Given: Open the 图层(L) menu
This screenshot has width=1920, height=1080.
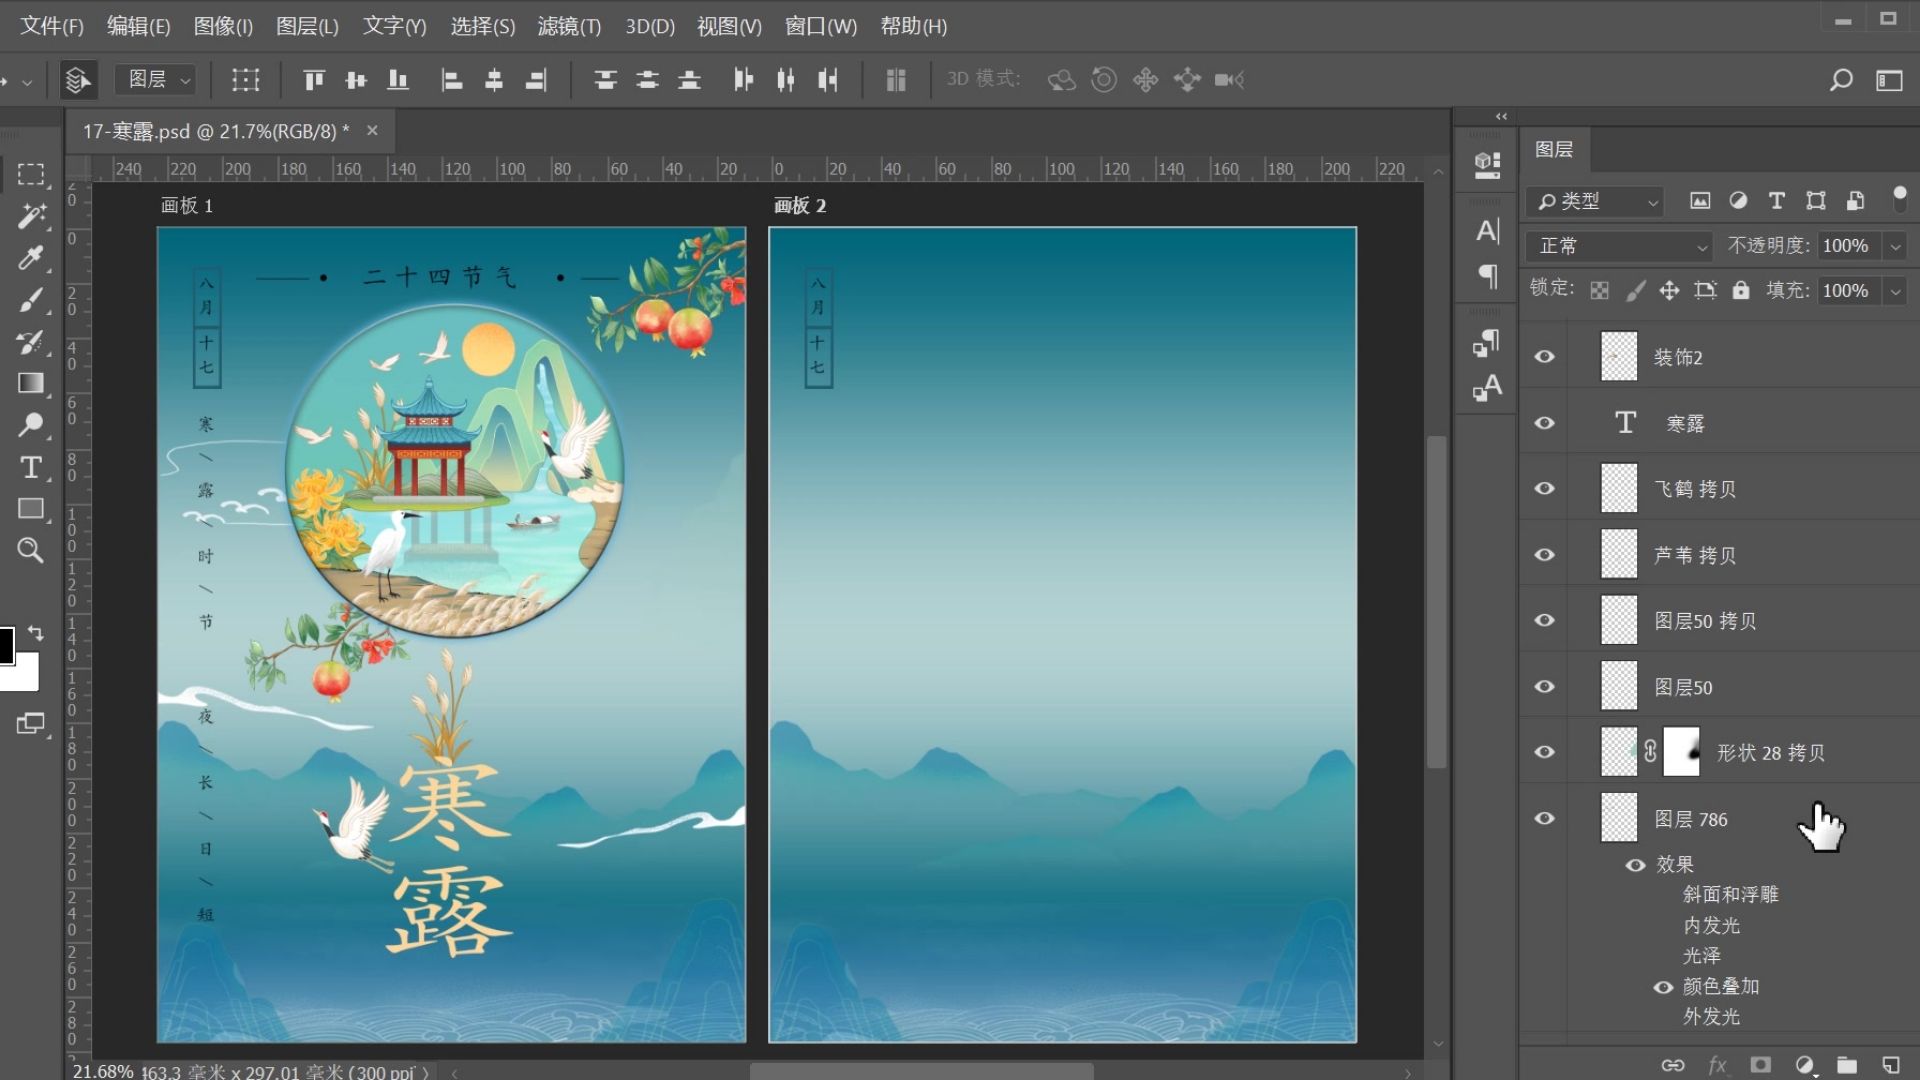Looking at the screenshot, I should (x=307, y=26).
